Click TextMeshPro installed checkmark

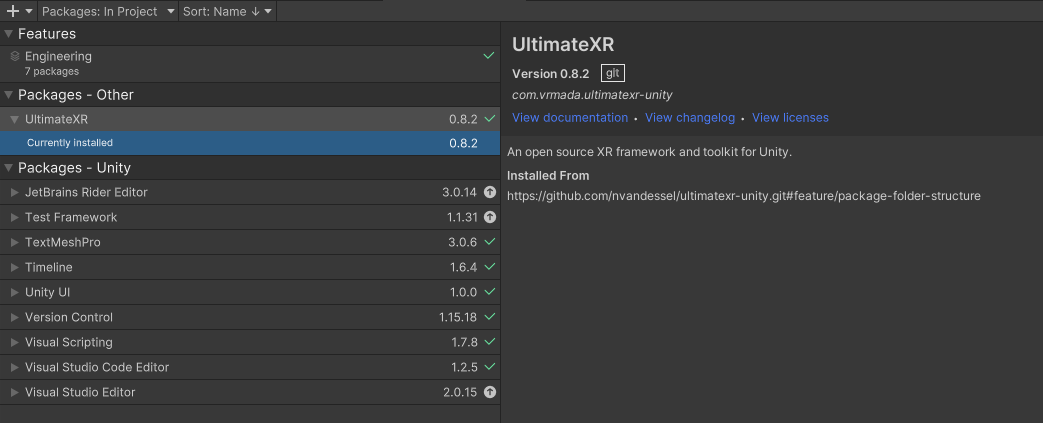pyautogui.click(x=490, y=242)
